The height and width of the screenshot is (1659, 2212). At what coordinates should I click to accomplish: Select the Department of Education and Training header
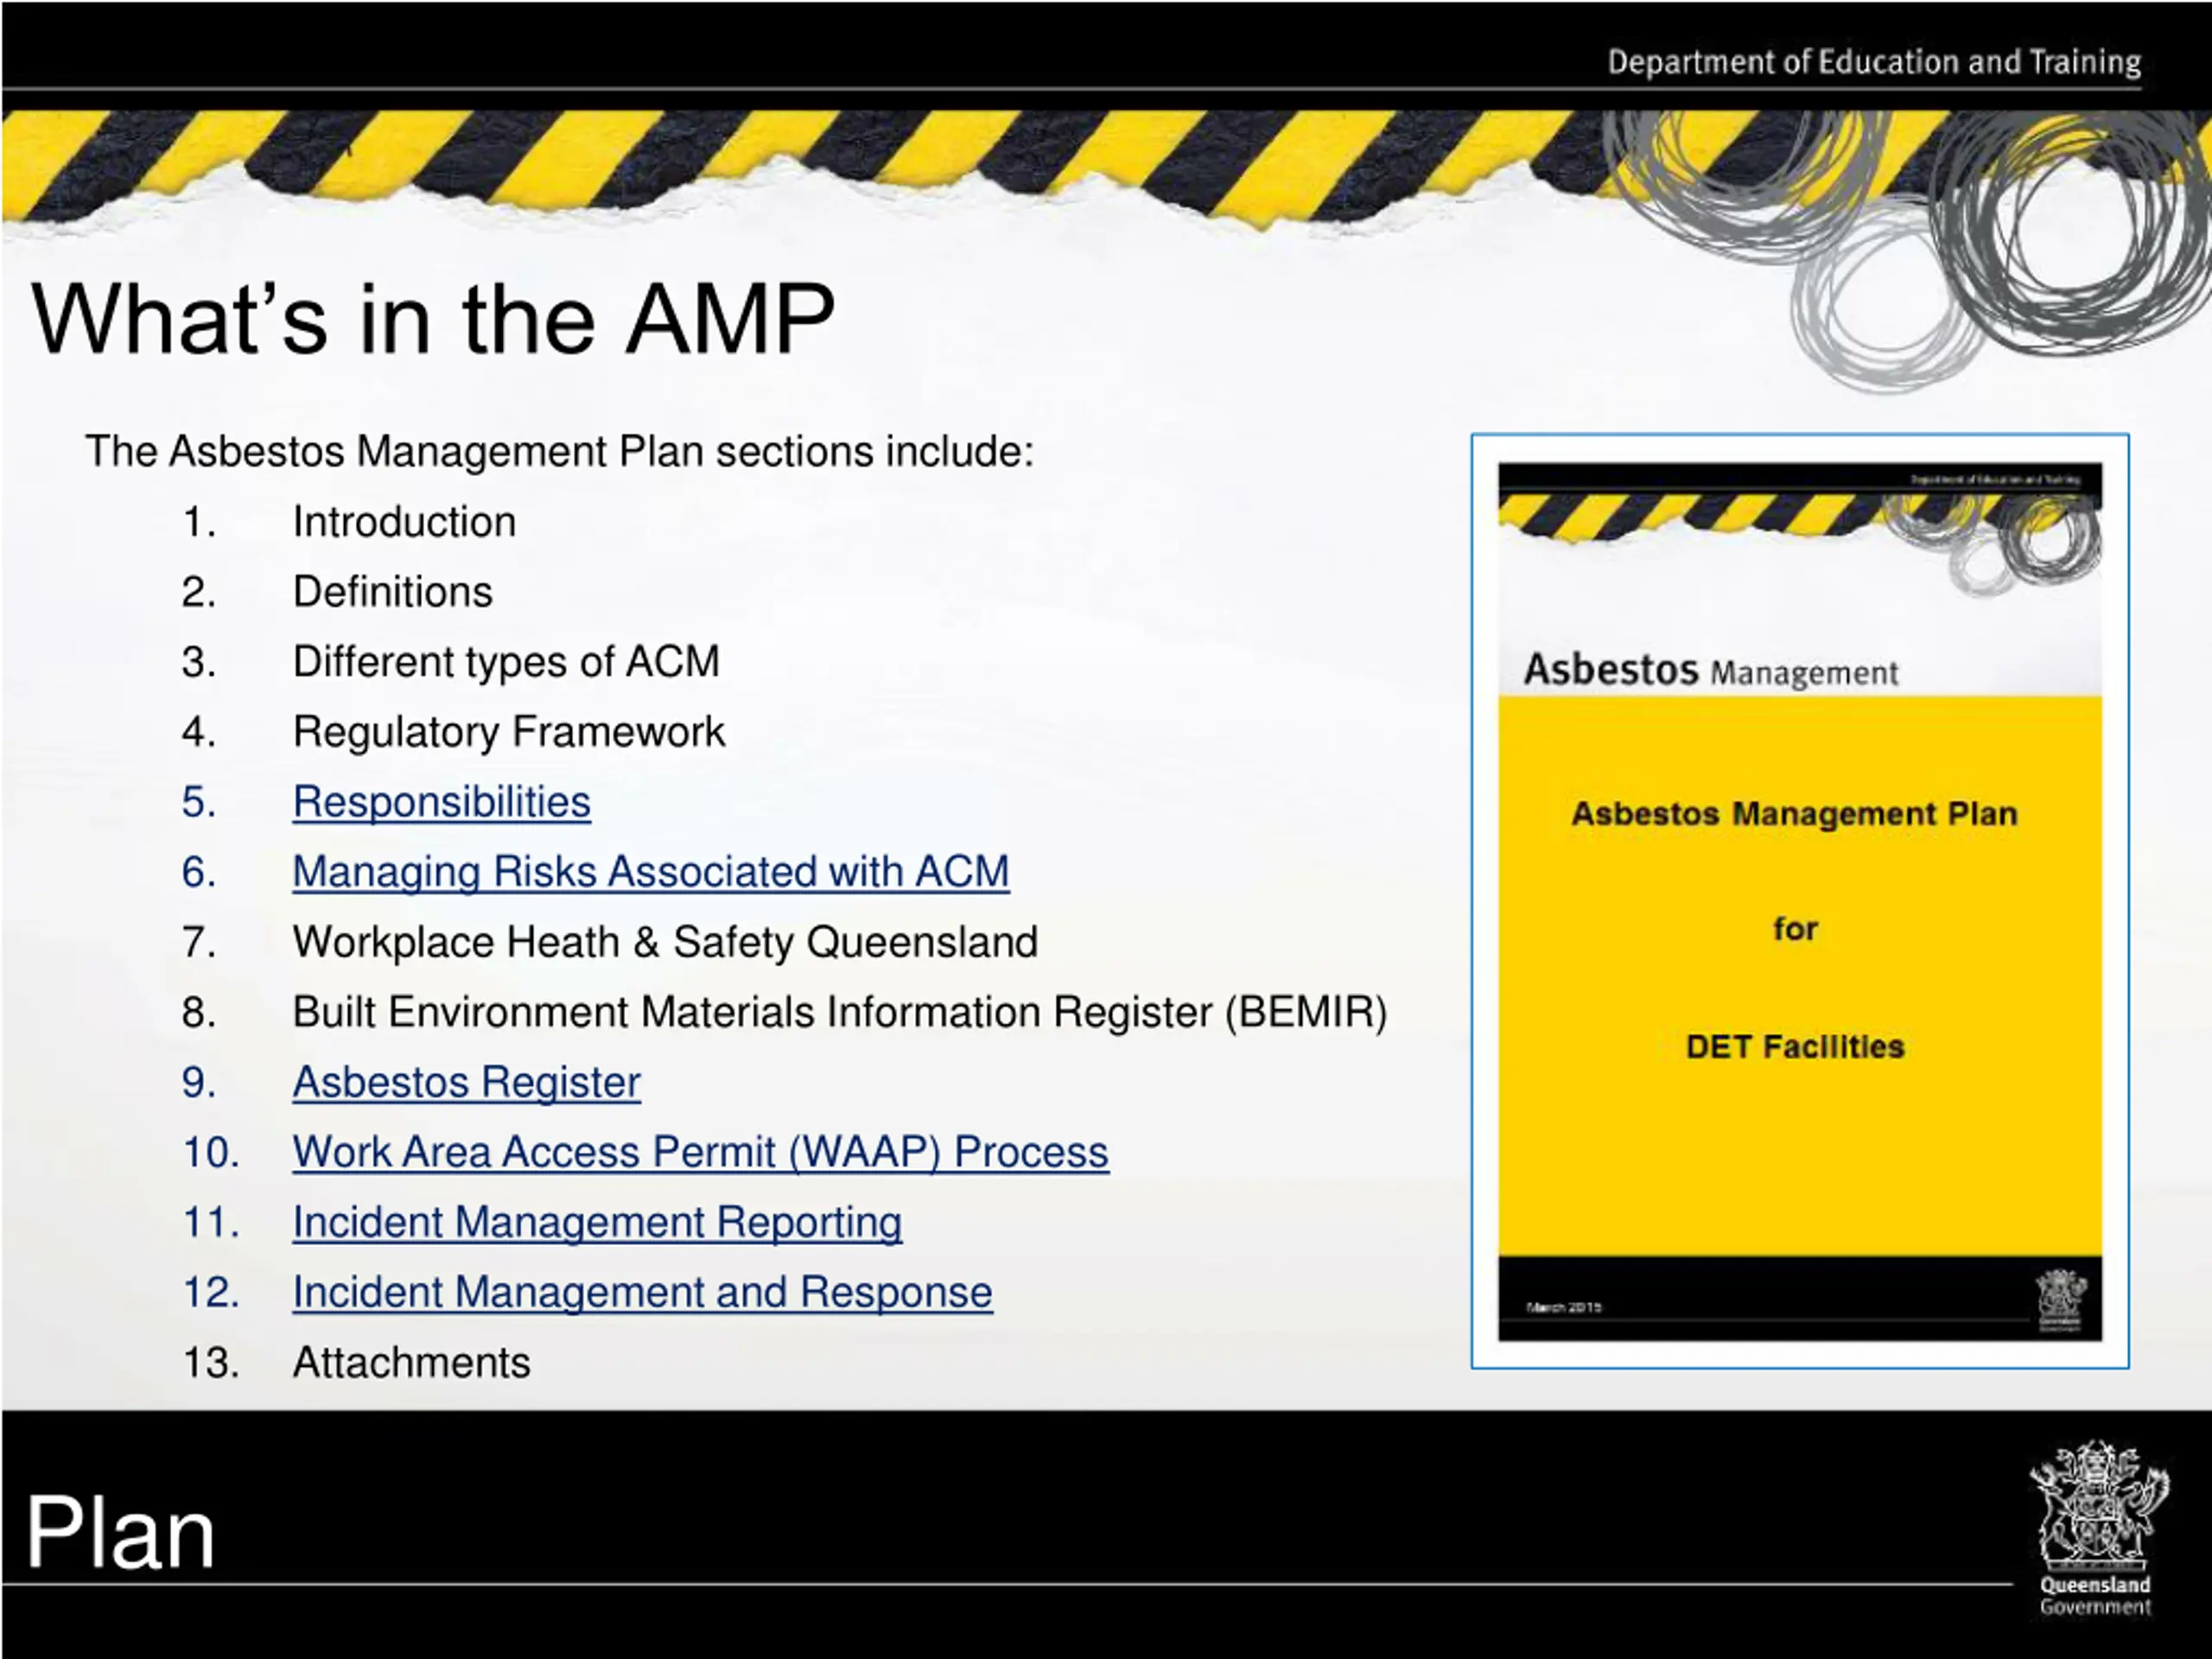(x=1874, y=62)
